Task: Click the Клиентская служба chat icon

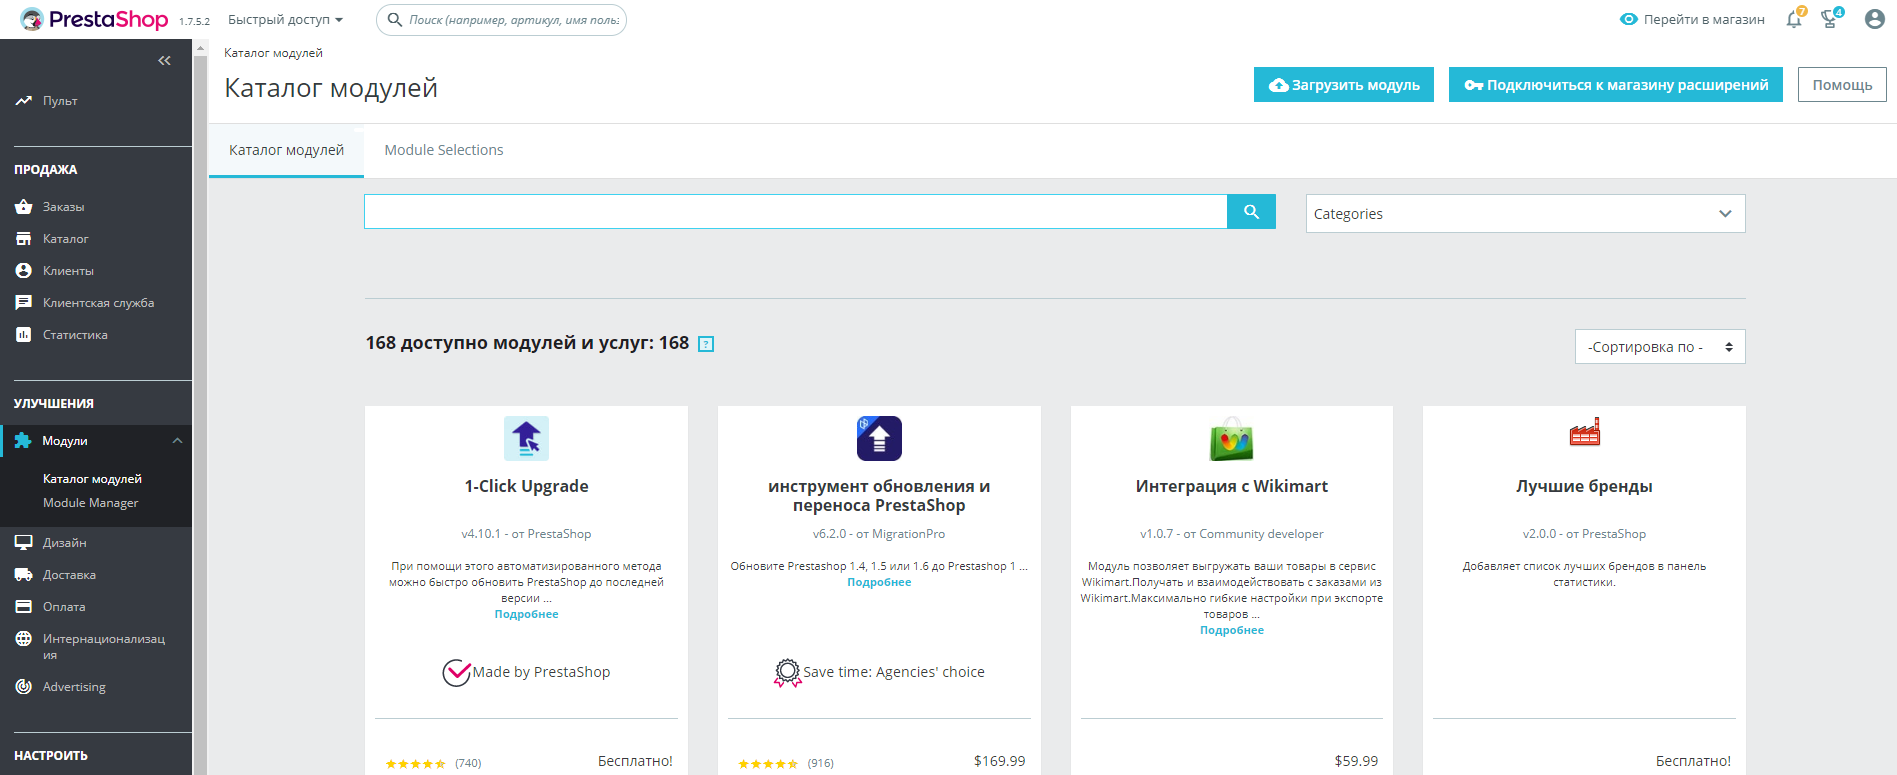Action: pyautogui.click(x=24, y=303)
